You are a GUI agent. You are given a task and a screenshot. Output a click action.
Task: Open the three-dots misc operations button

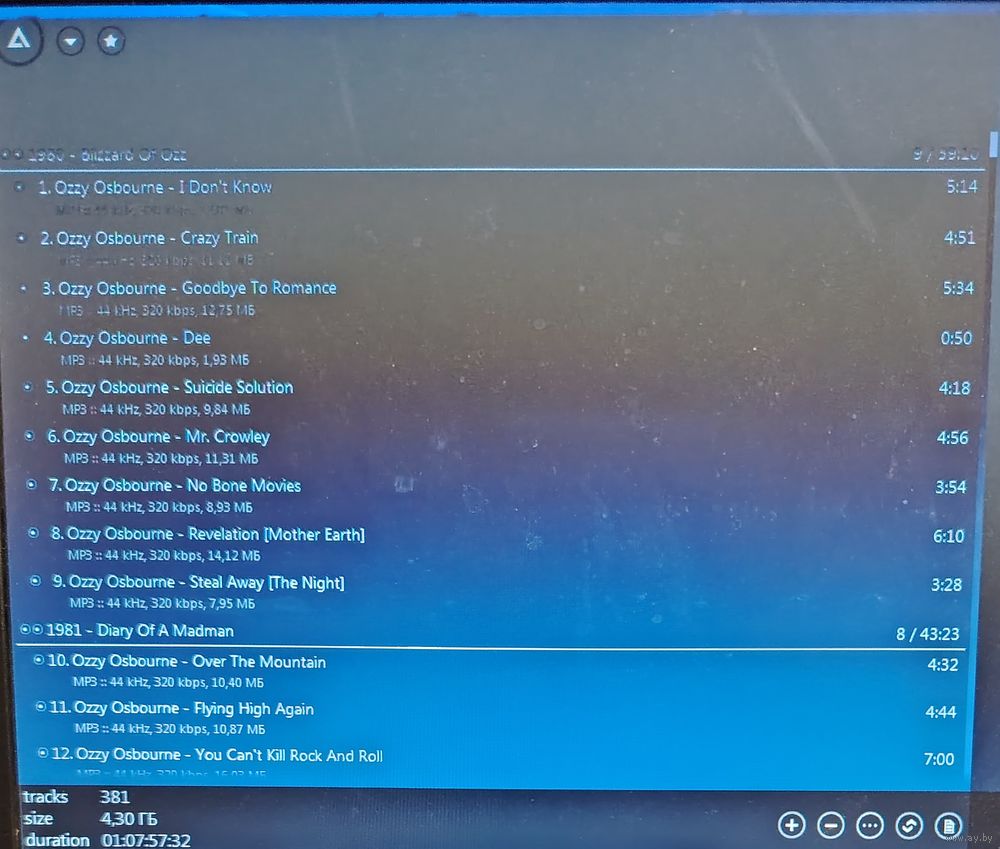(870, 825)
